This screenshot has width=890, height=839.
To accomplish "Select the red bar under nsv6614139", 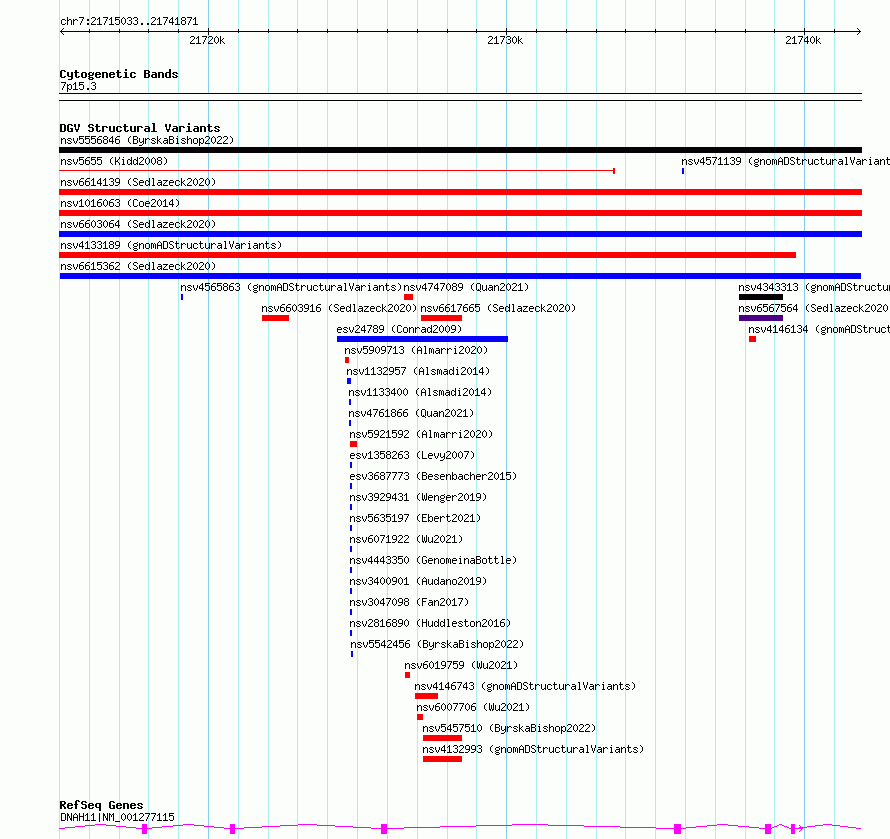I will pos(460,192).
